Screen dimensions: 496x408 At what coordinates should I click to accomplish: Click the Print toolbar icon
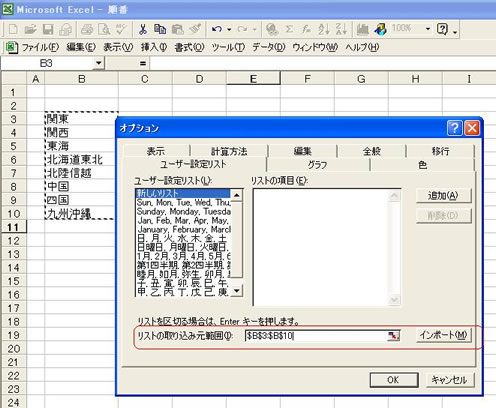pos(87,30)
